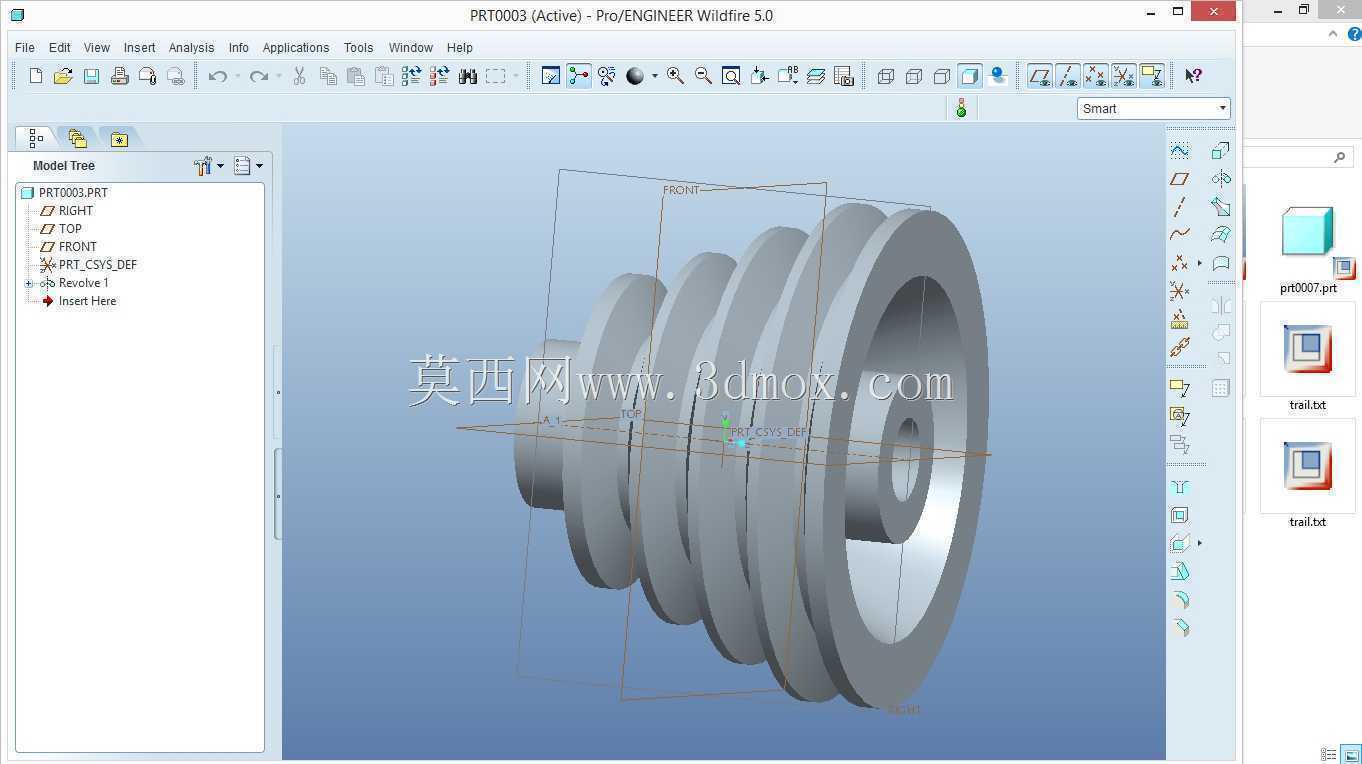Click the search box in the Explorer window
The height and width of the screenshot is (764, 1362).
coord(1300,157)
